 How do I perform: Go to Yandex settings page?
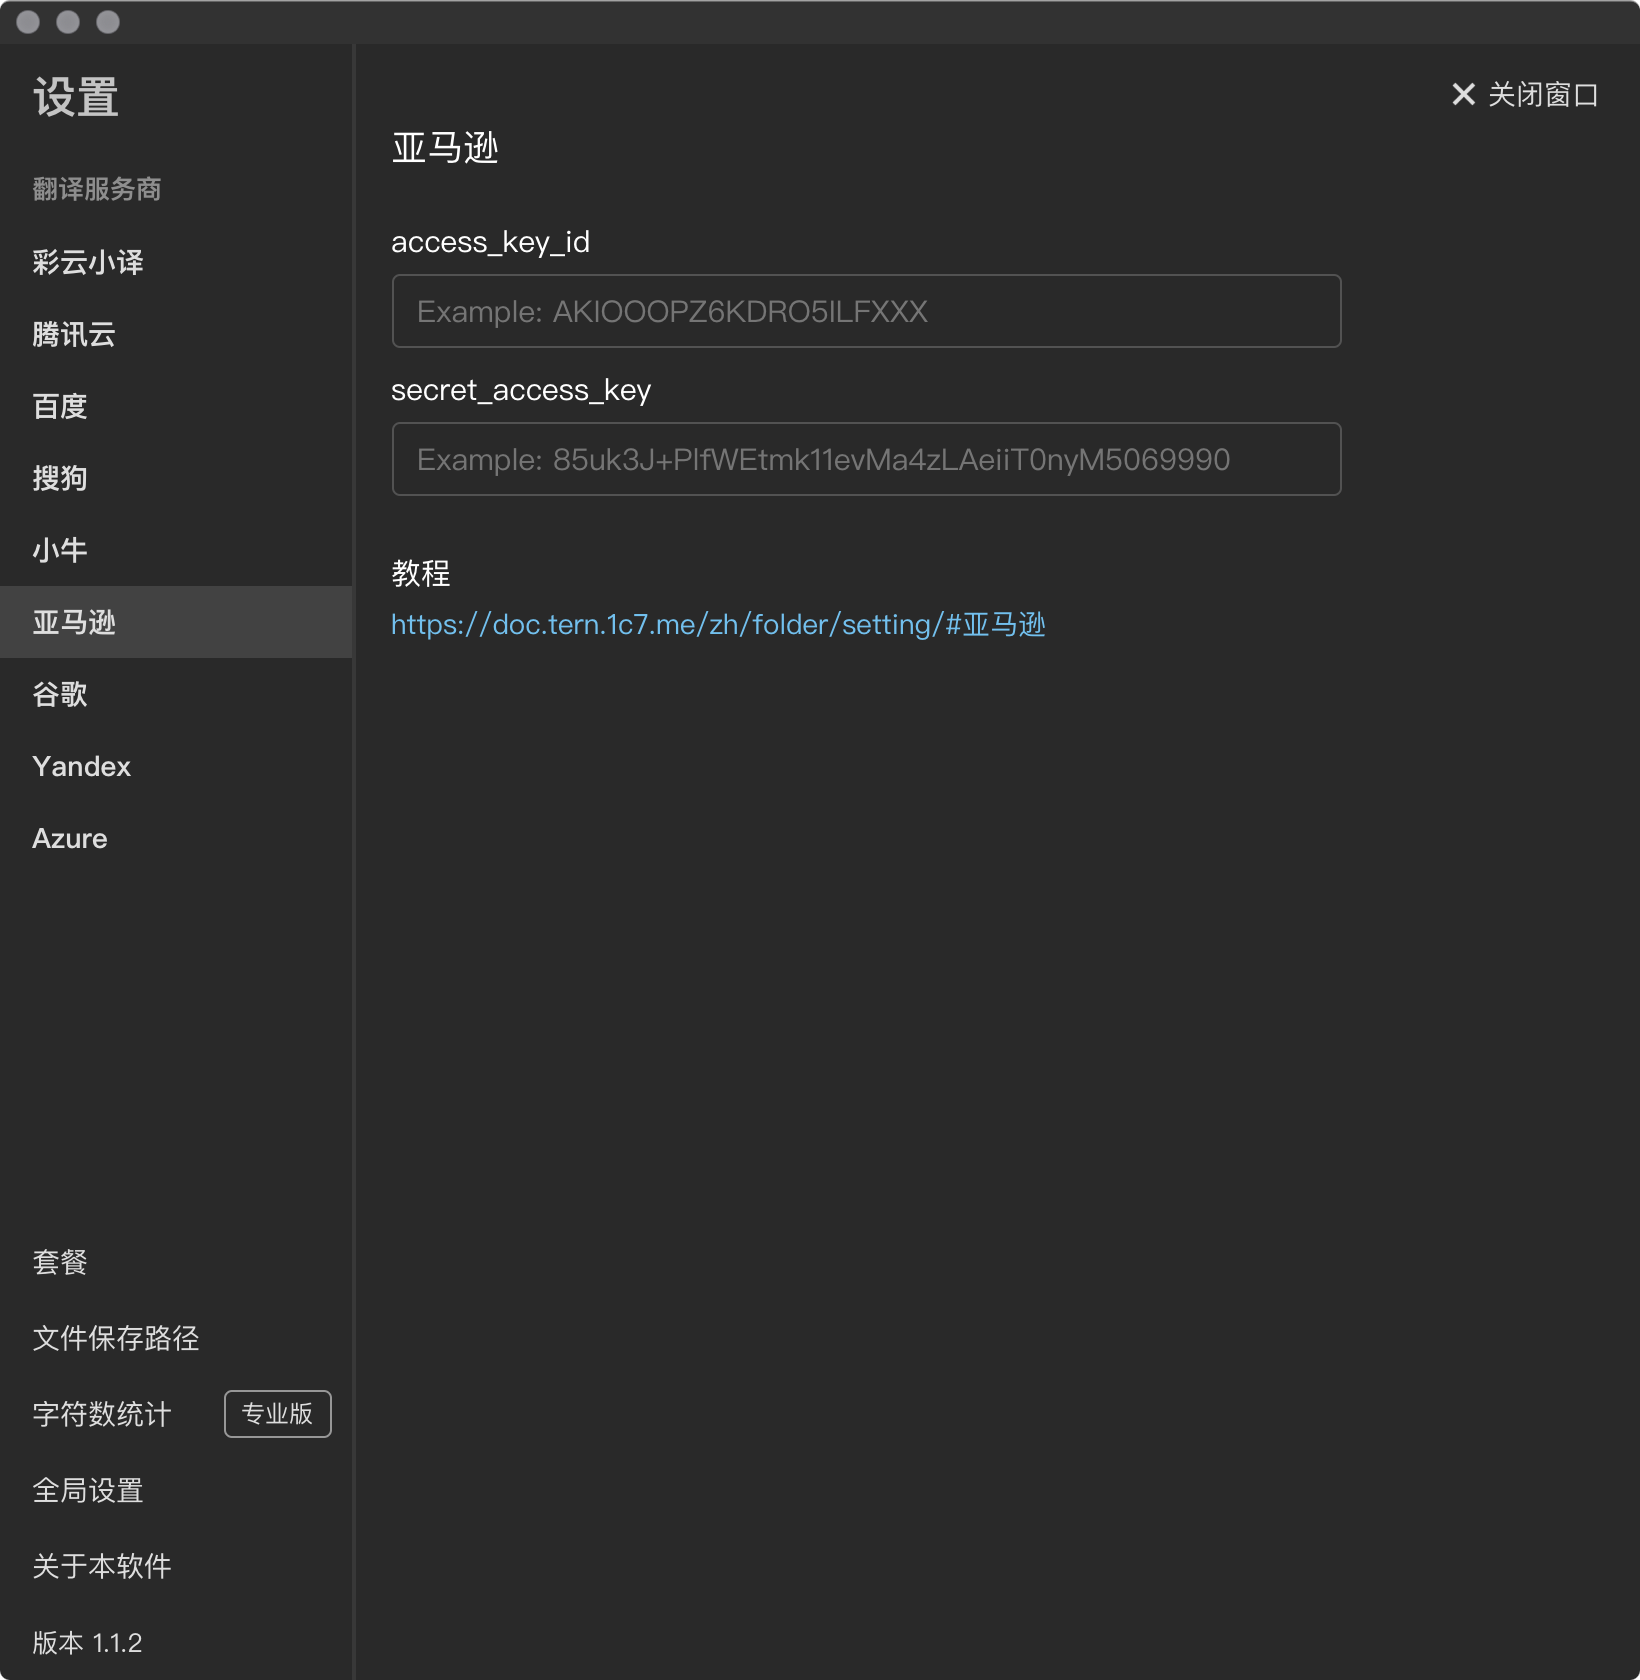pos(82,767)
